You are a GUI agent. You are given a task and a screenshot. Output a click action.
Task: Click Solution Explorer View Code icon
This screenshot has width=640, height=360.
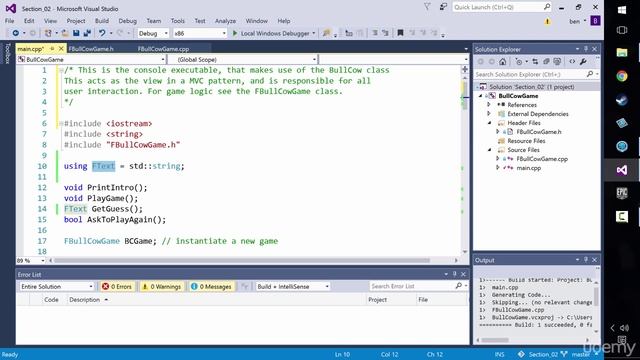pyautogui.click(x=572, y=62)
